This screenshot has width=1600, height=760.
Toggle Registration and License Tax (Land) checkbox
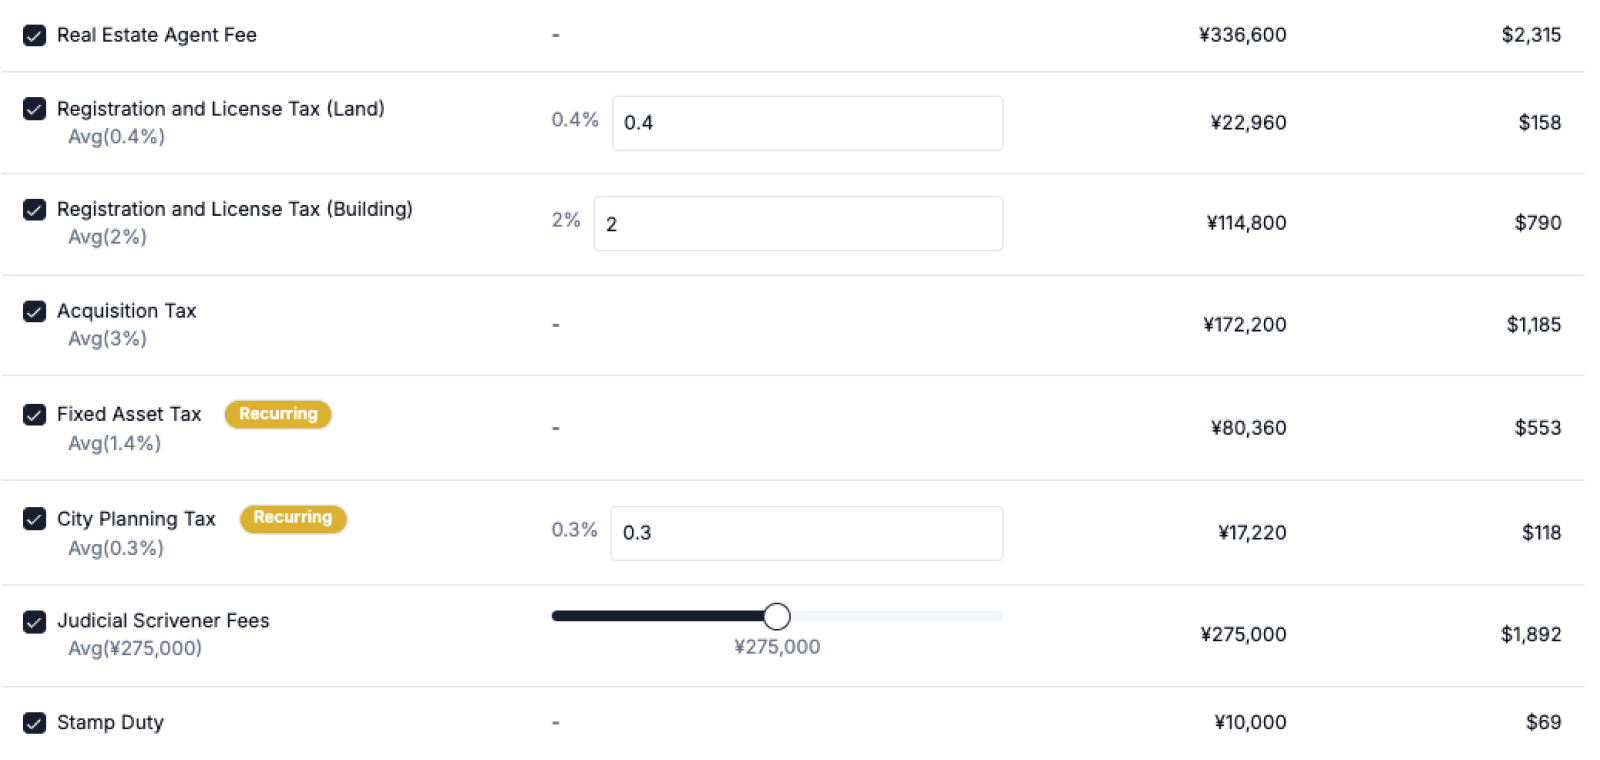34,109
